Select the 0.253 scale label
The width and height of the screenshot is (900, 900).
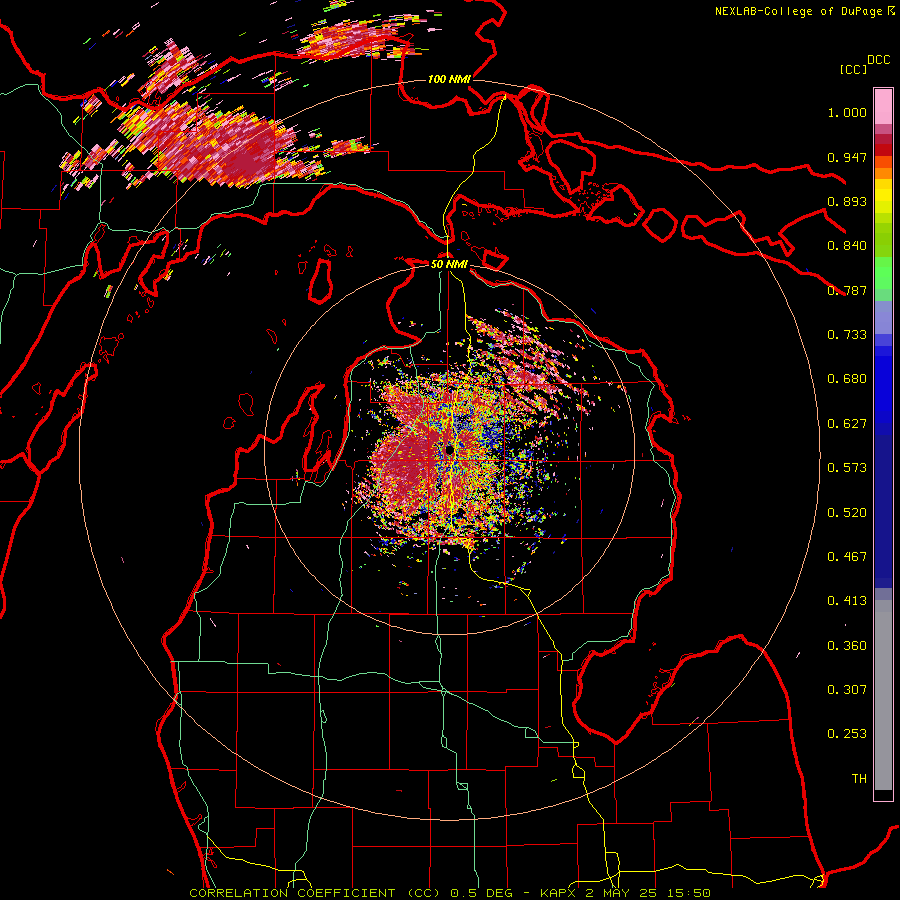[847, 734]
